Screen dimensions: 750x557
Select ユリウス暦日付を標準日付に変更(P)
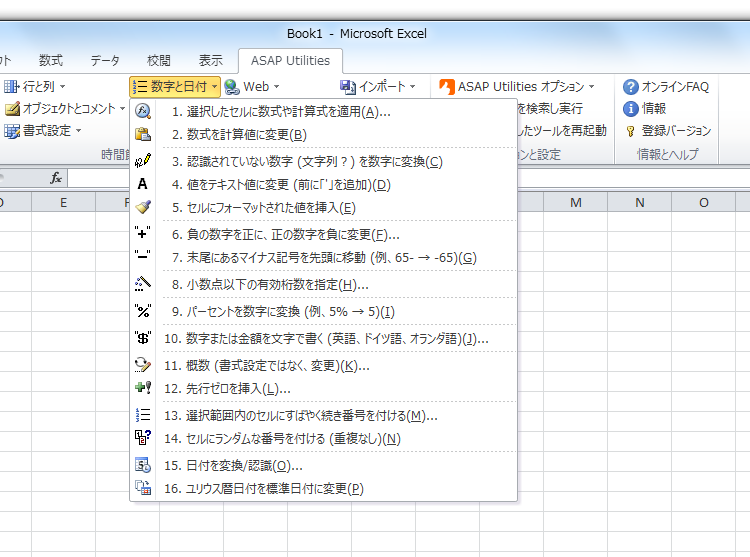pos(323,489)
